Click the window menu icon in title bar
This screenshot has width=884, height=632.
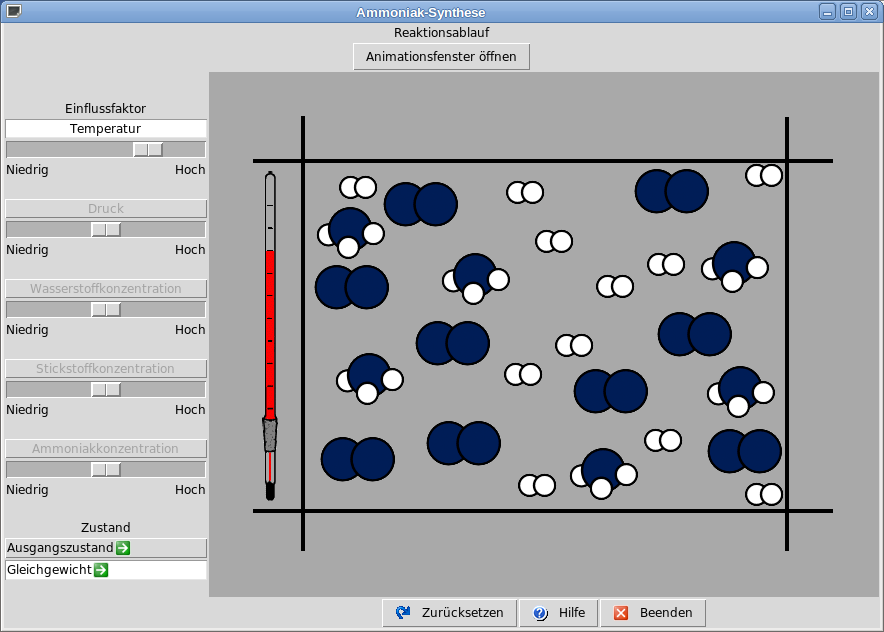pos(13,12)
